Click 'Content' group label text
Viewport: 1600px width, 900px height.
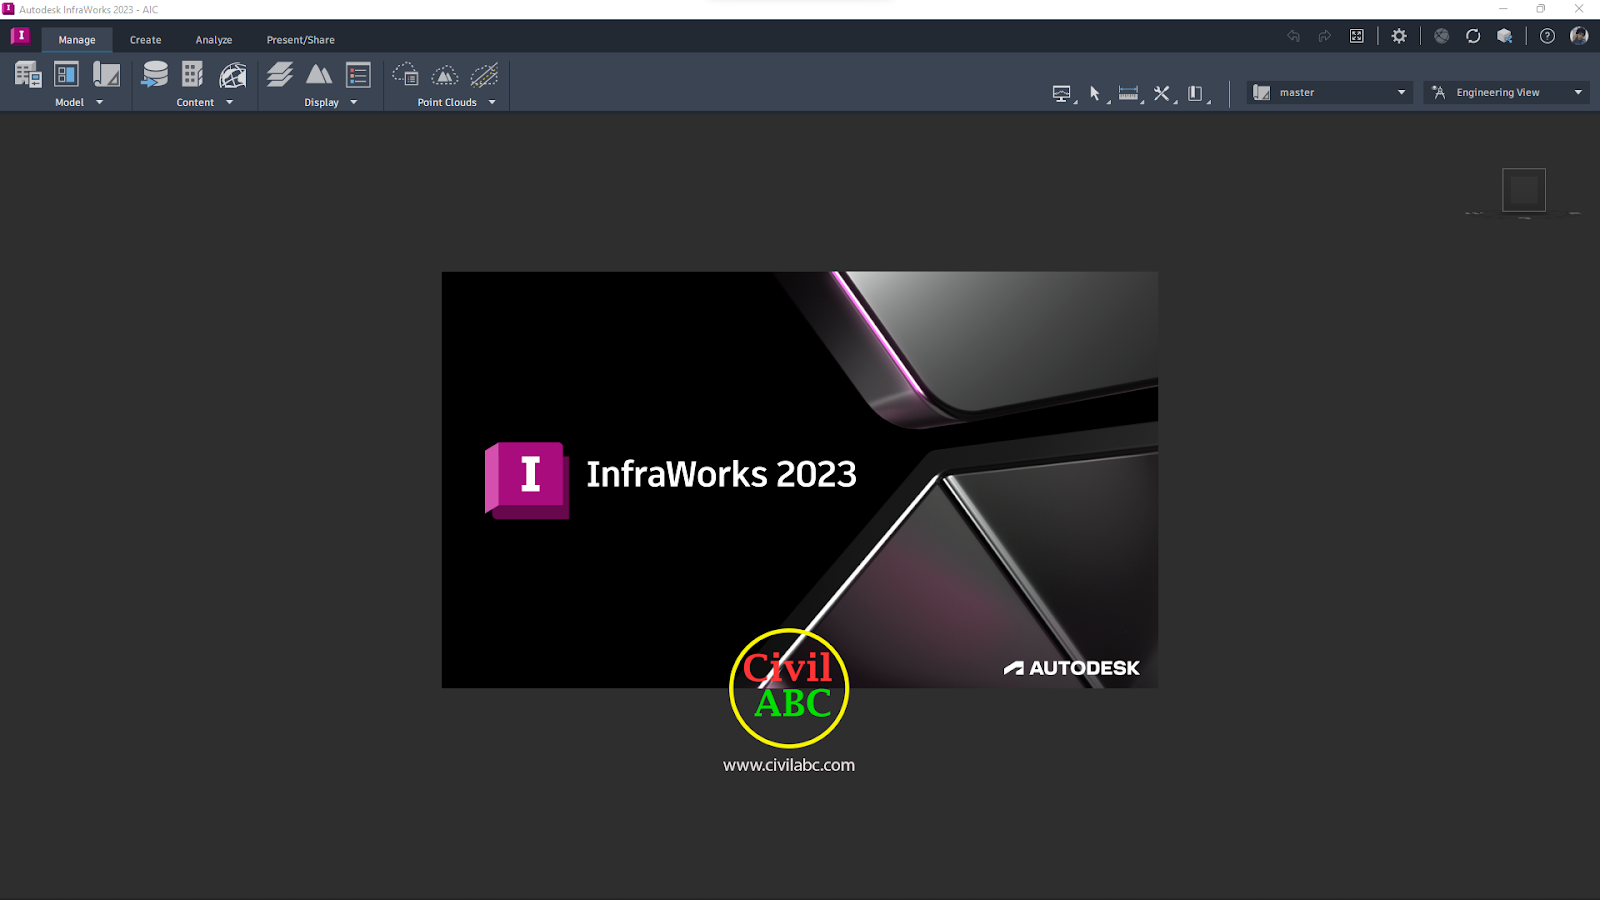coord(195,102)
